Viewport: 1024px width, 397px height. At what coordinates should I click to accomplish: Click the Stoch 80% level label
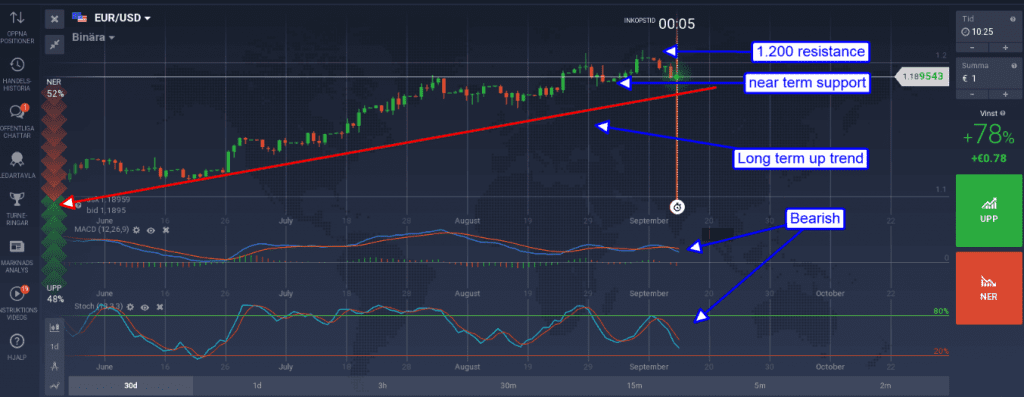(x=940, y=311)
